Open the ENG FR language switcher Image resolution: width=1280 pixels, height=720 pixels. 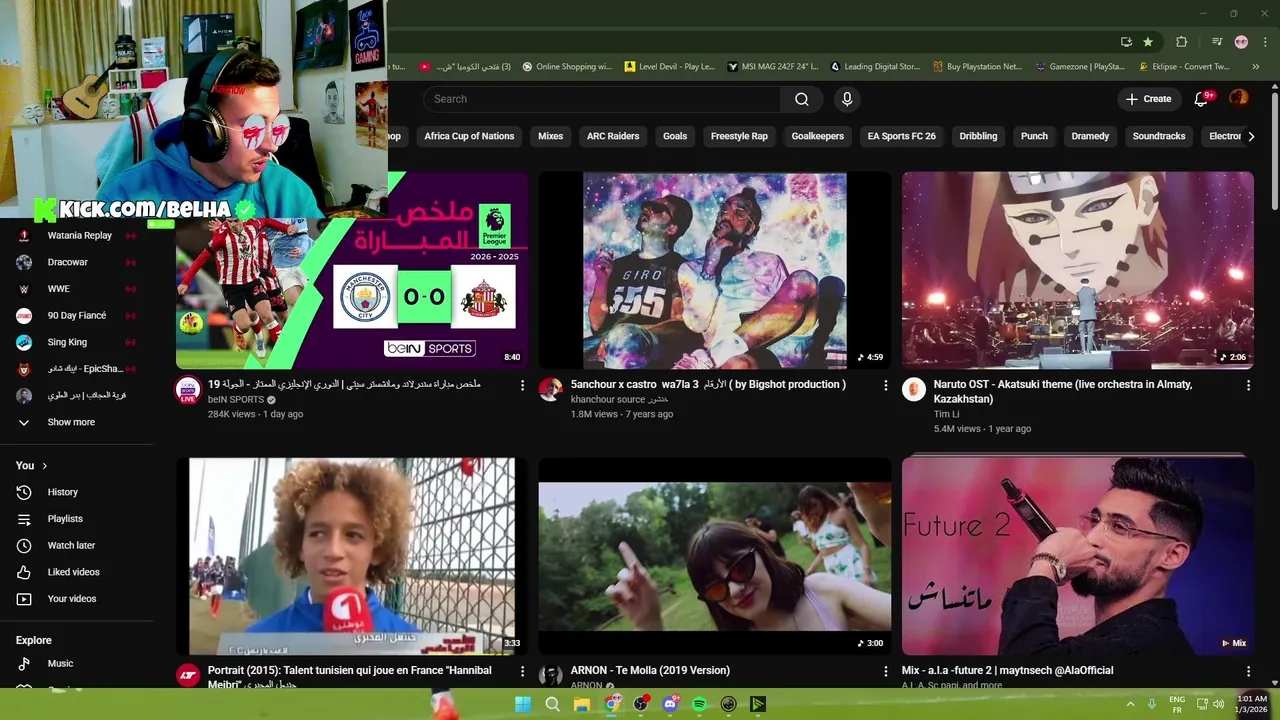pyautogui.click(x=1177, y=704)
